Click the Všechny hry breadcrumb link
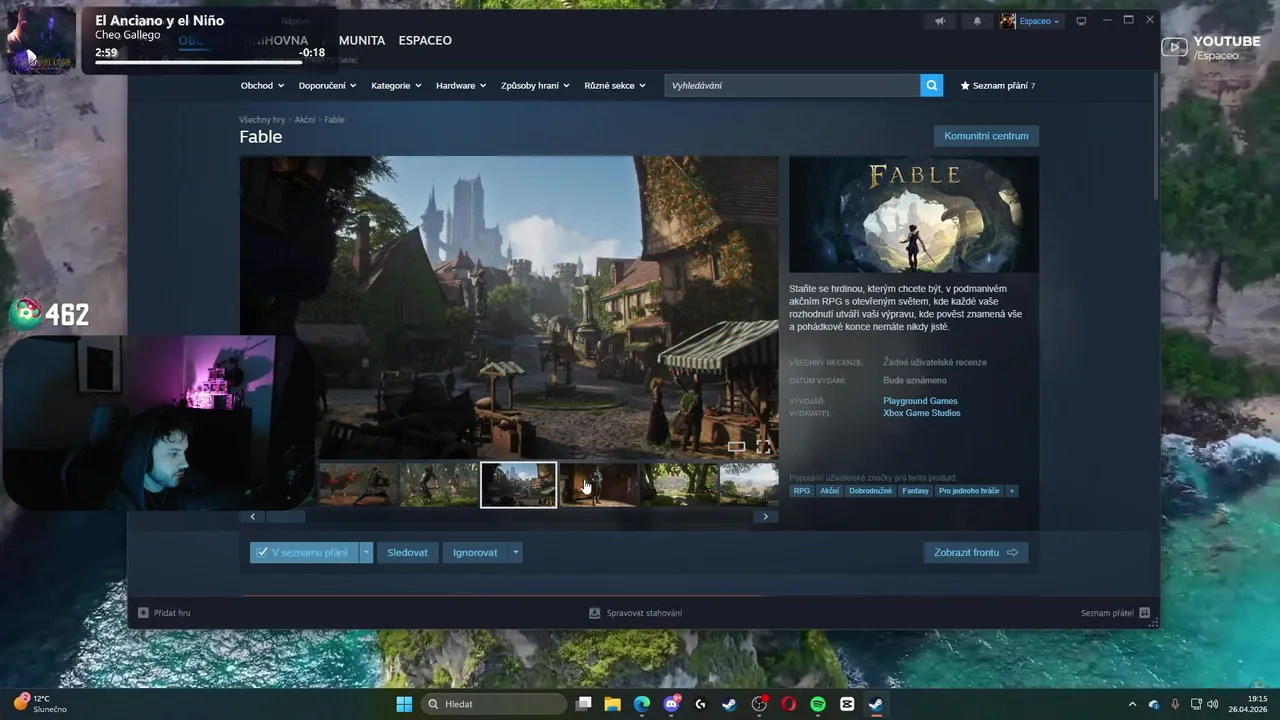The width and height of the screenshot is (1280, 720). [x=262, y=120]
